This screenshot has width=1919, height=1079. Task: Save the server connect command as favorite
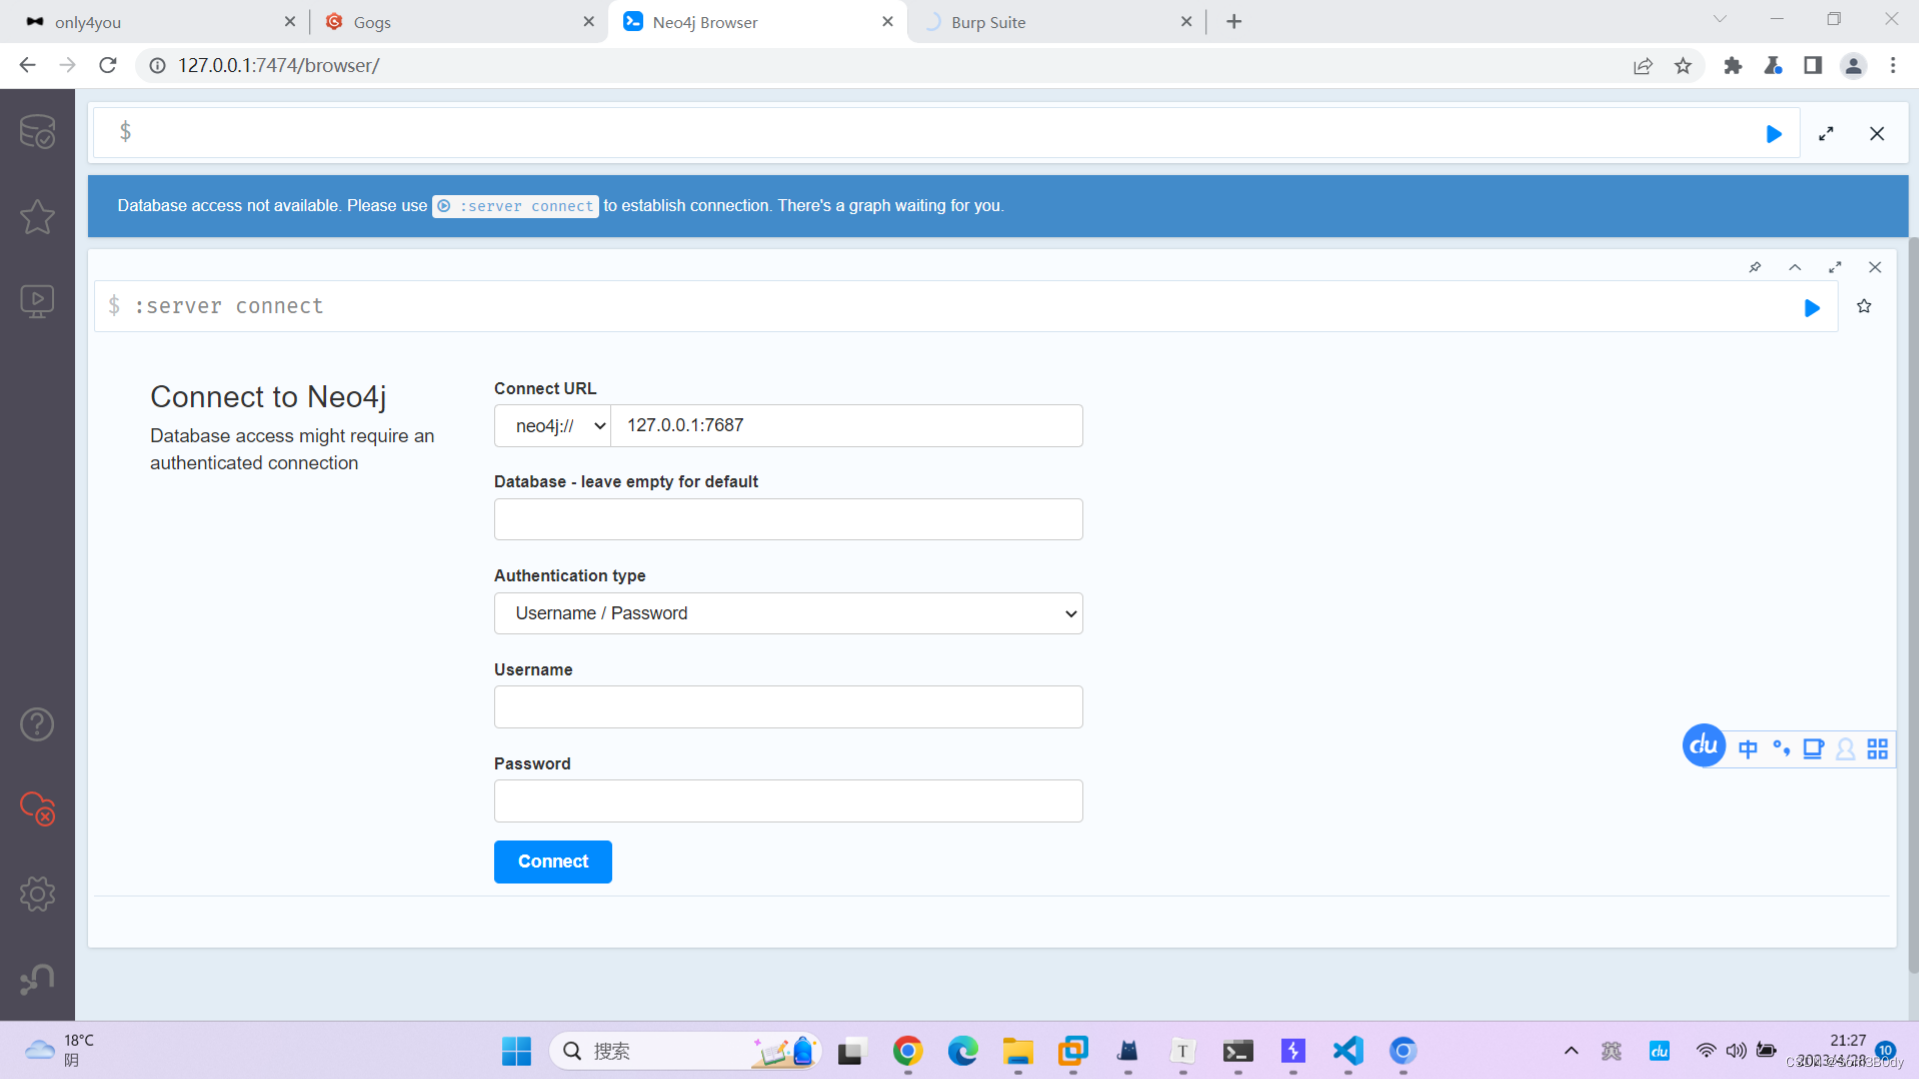tap(1864, 306)
